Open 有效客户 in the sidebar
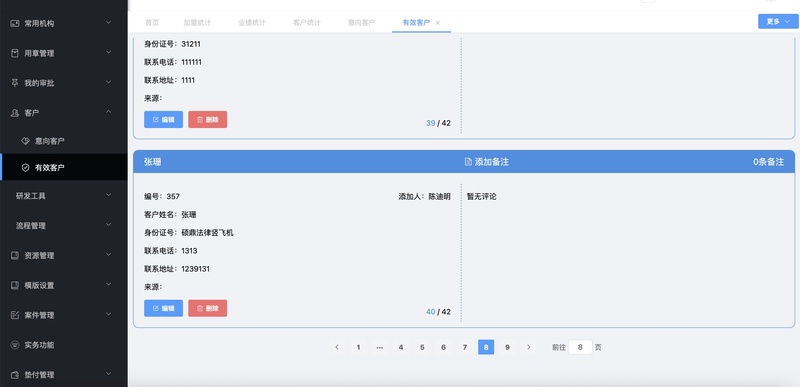Image resolution: width=800 pixels, height=387 pixels. coord(64,168)
